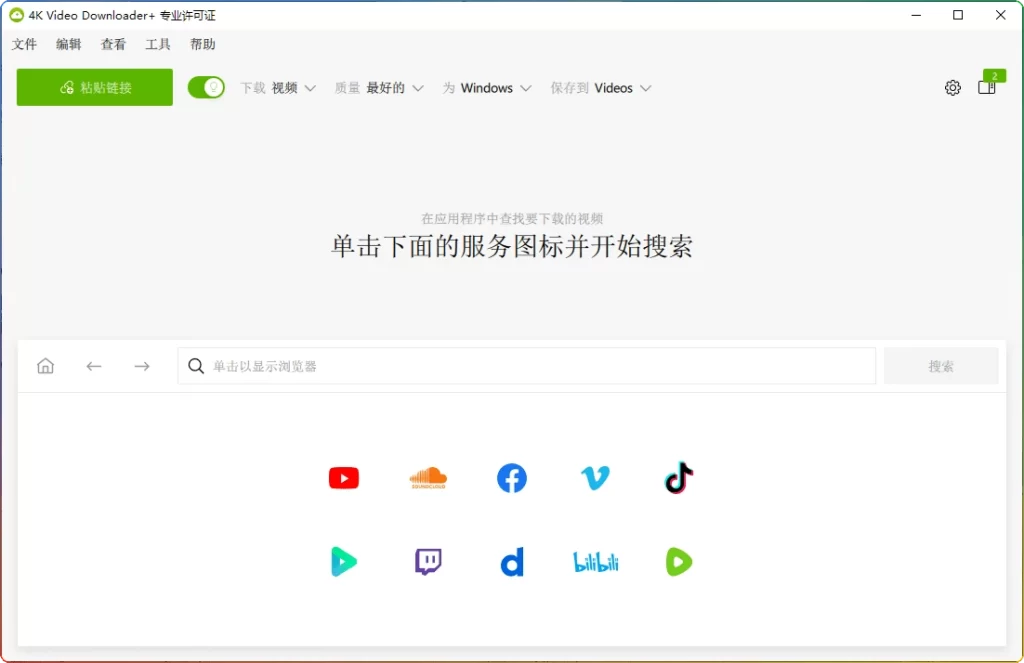1024x663 pixels.
Task: Toggle the smart mode switch
Action: (x=206, y=87)
